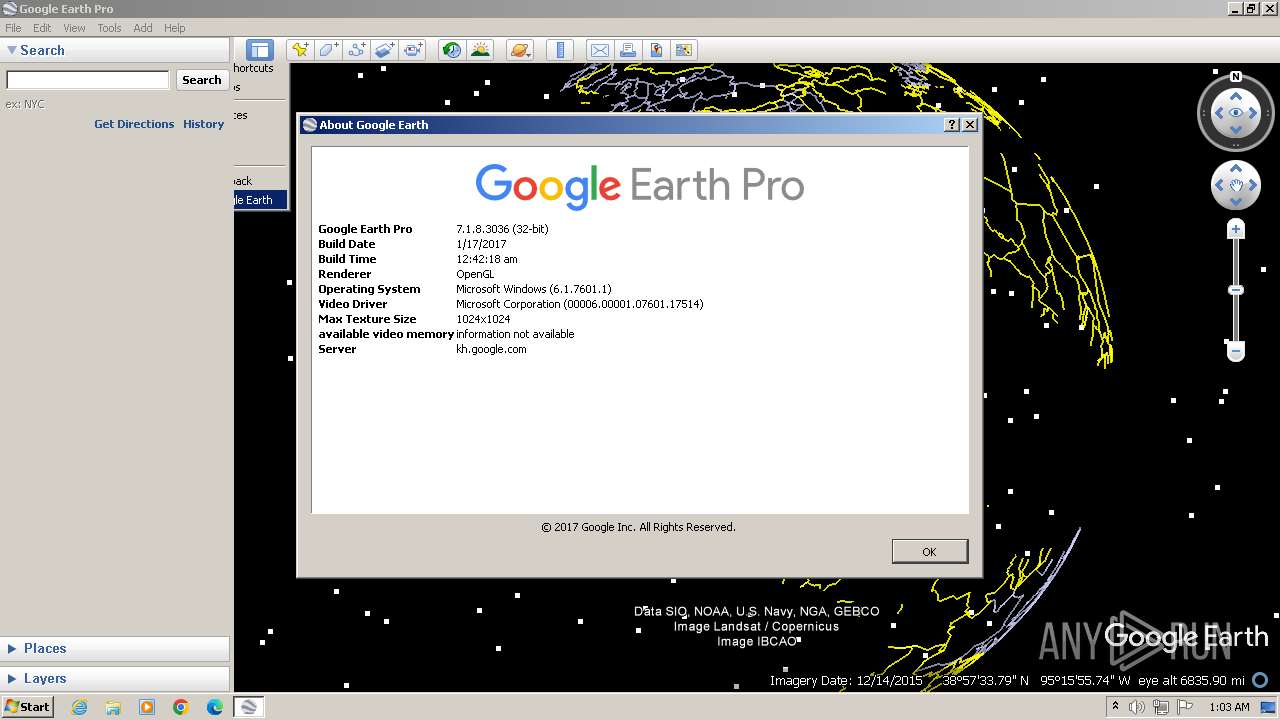Click the zoom in plus button
Screen dimensions: 1280x720
pyautogui.click(x=1236, y=230)
